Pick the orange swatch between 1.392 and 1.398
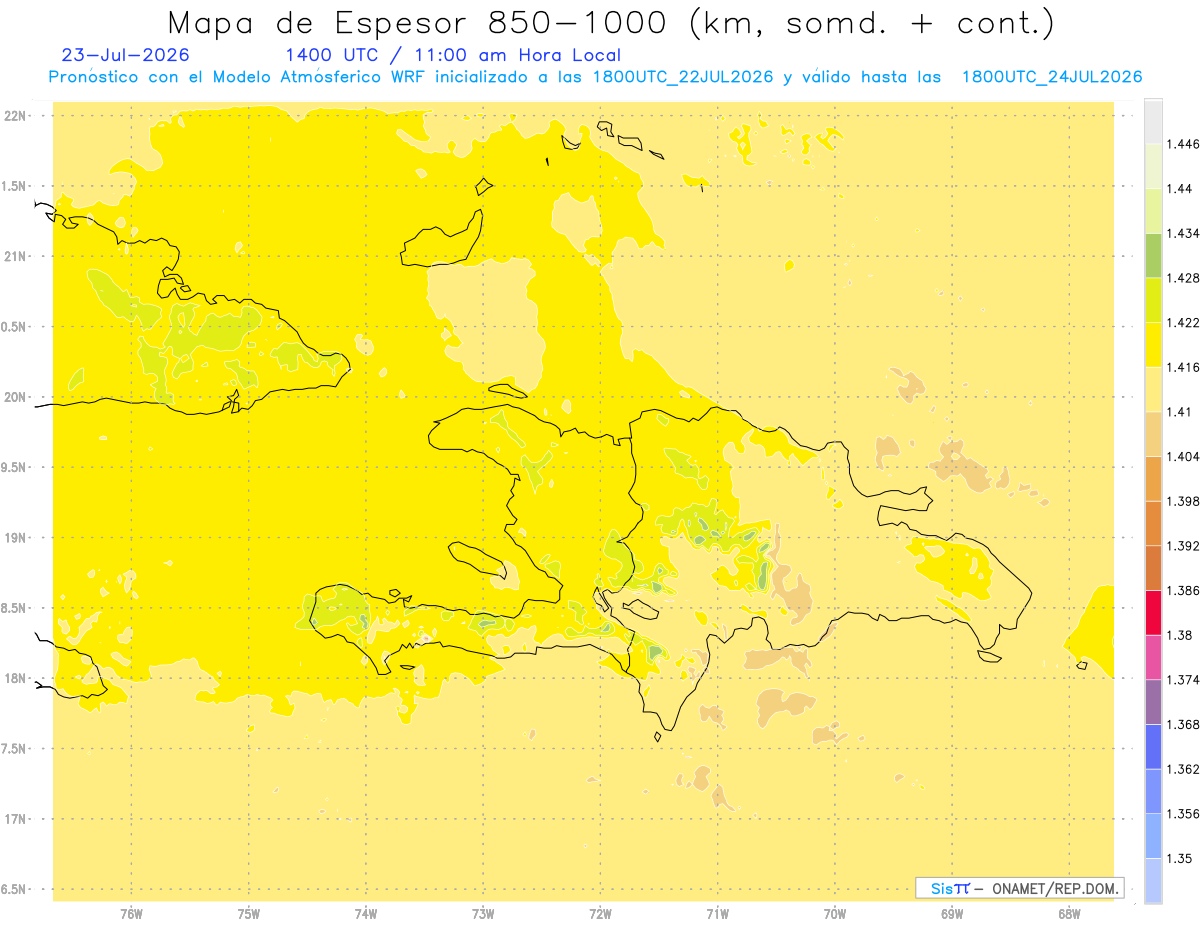Screen dimensions: 1200x927 coord(1153,523)
